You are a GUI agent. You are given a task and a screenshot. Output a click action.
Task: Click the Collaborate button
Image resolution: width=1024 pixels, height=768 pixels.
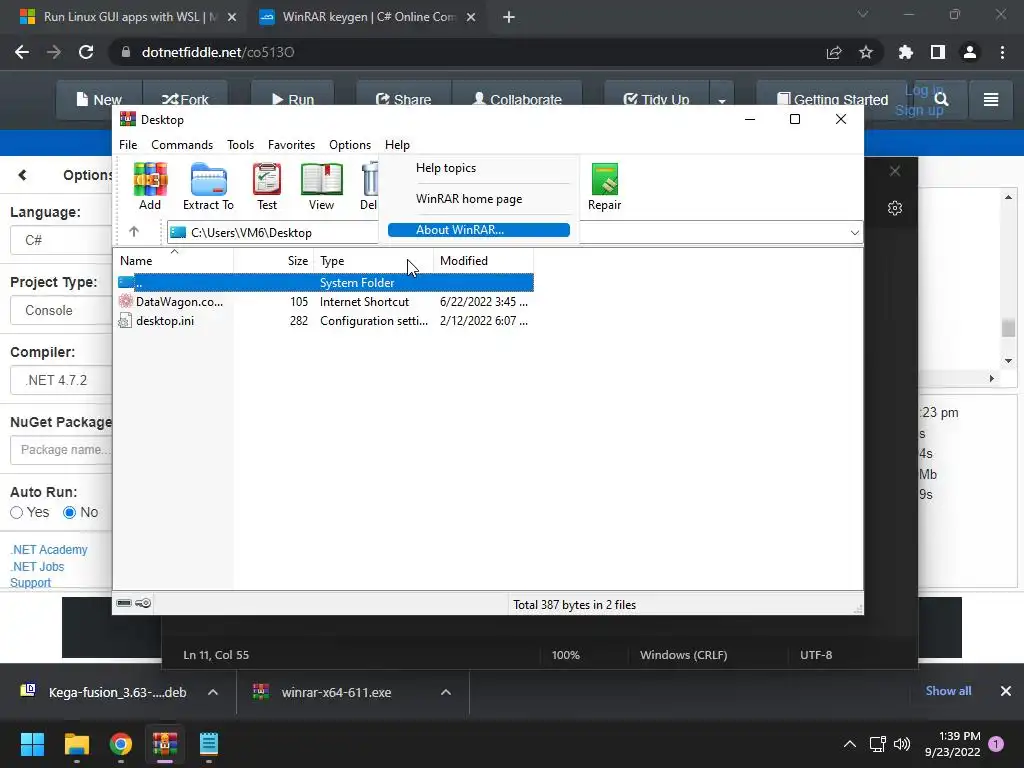517,100
